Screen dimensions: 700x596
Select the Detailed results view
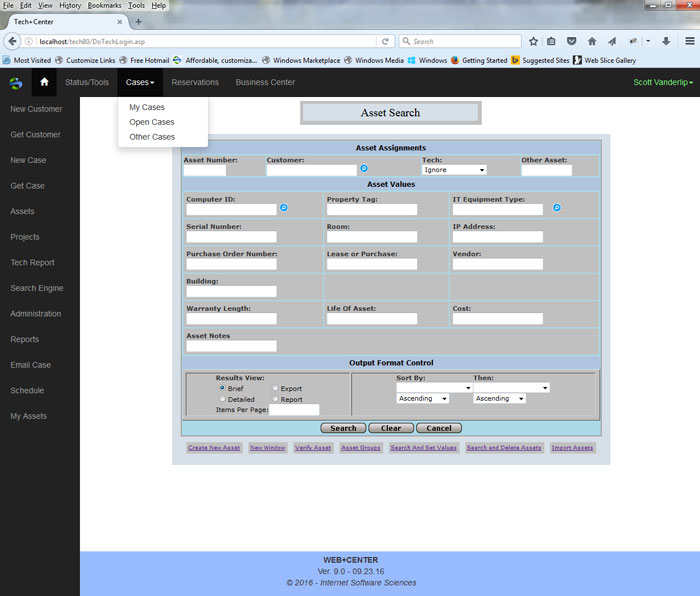pyautogui.click(x=222, y=399)
